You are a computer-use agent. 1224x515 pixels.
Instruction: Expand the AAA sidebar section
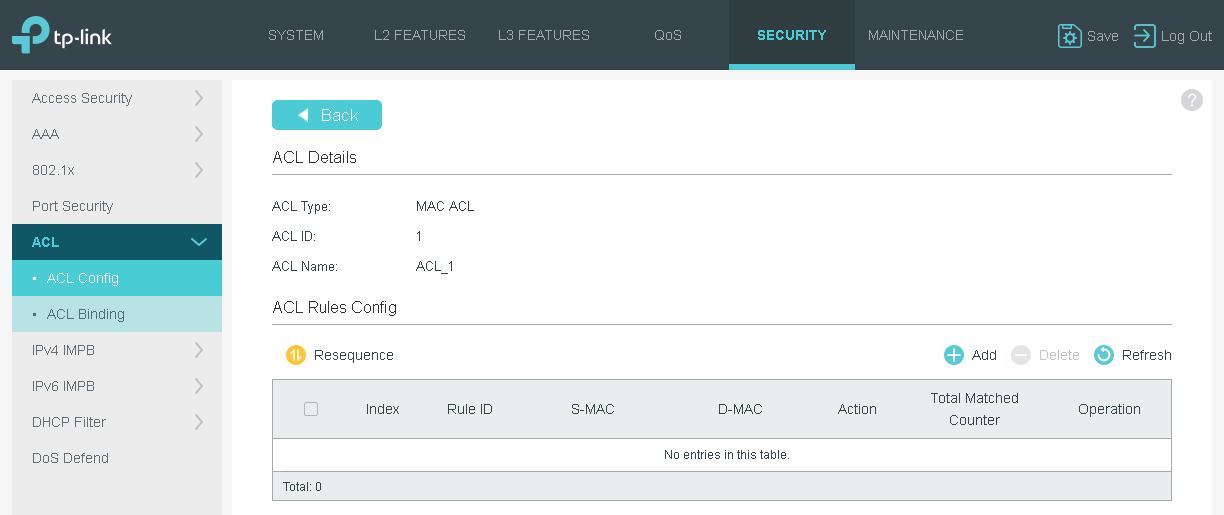coord(117,134)
